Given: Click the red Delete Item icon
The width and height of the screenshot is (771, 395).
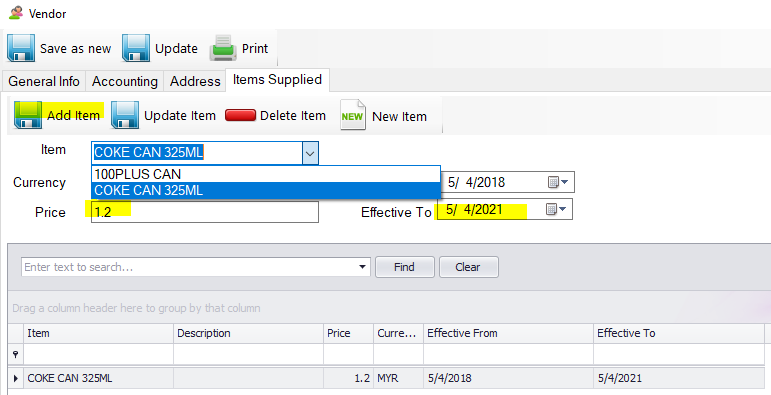Looking at the screenshot, I should tap(240, 115).
